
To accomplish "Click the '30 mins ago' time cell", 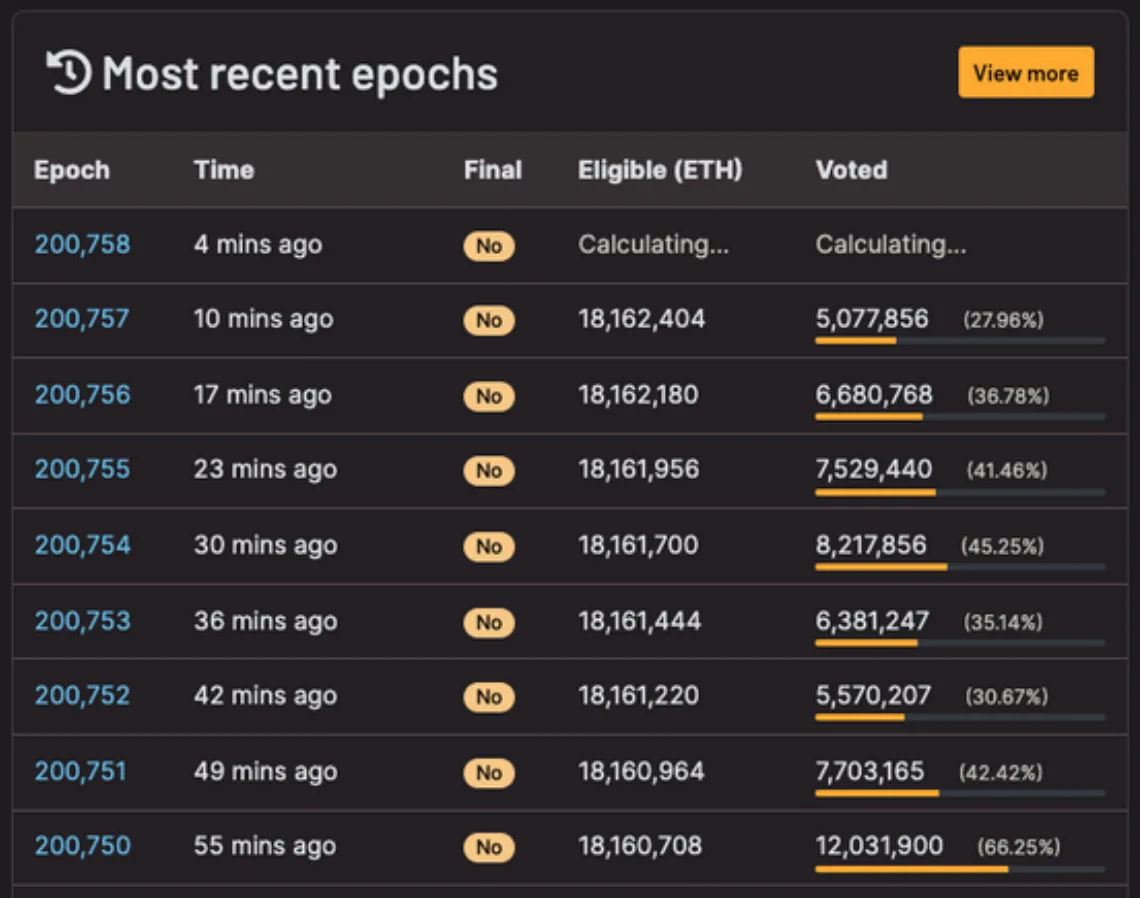I will tap(265, 546).
